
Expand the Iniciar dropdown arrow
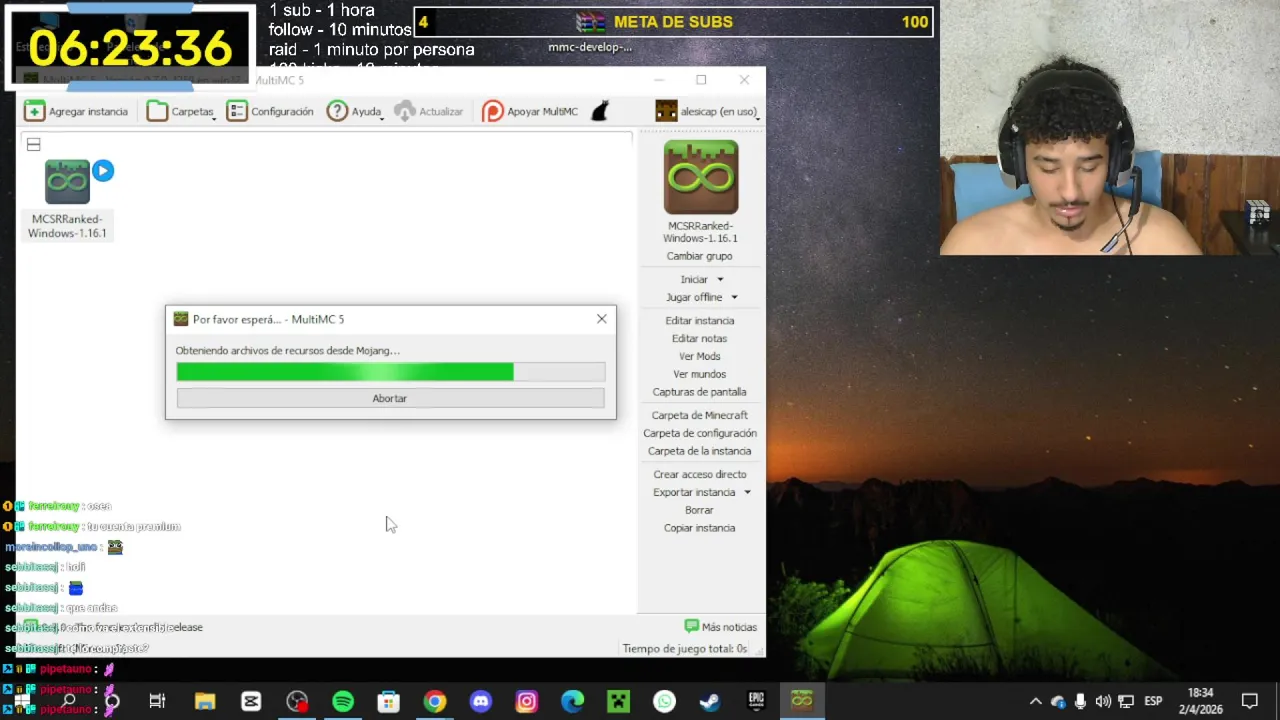(x=720, y=280)
